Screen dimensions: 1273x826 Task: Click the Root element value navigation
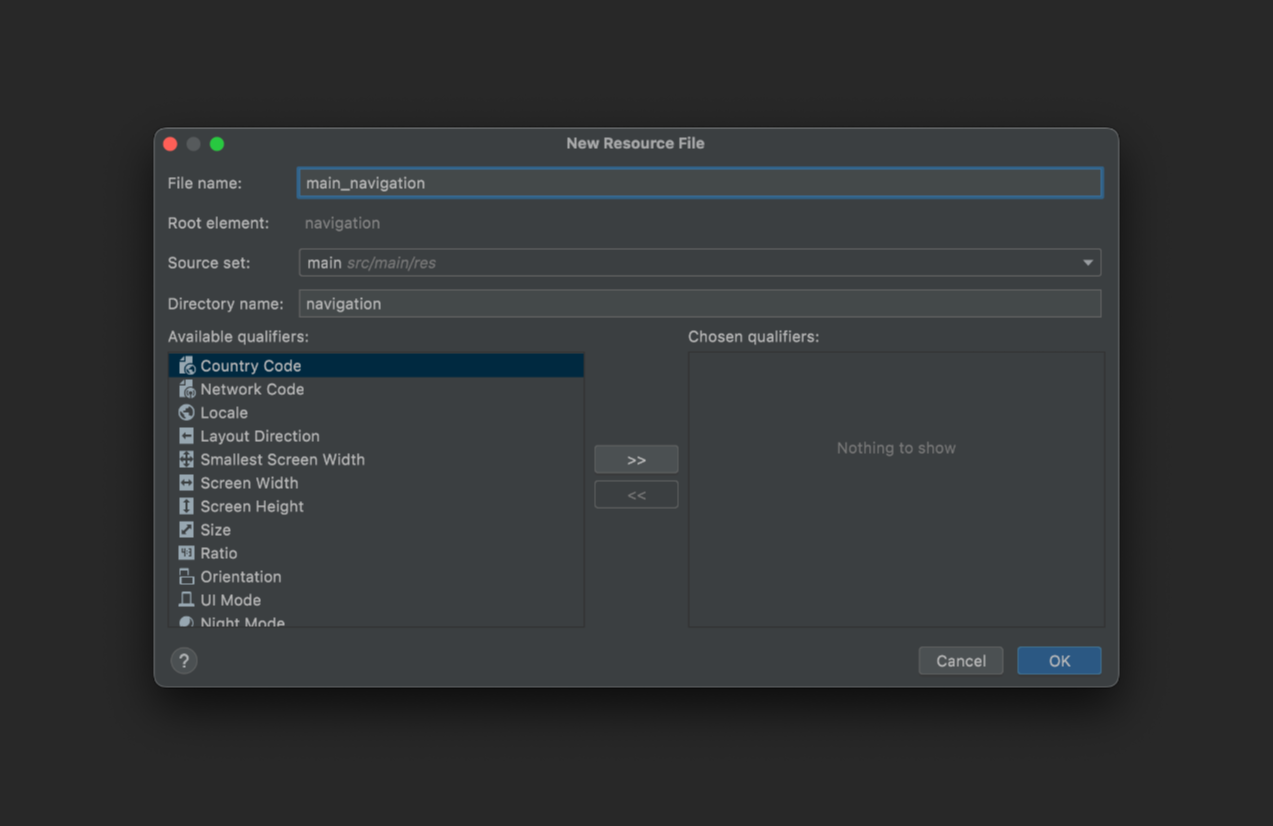[x=342, y=223]
